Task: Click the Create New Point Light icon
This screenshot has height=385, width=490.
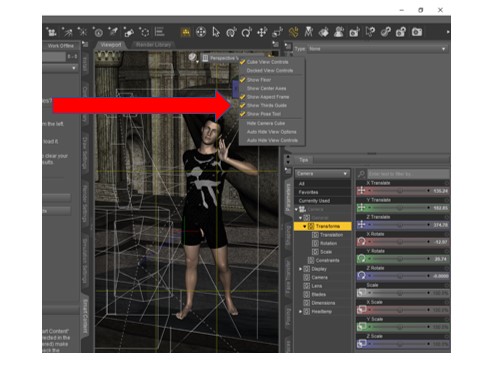Action: point(82,32)
